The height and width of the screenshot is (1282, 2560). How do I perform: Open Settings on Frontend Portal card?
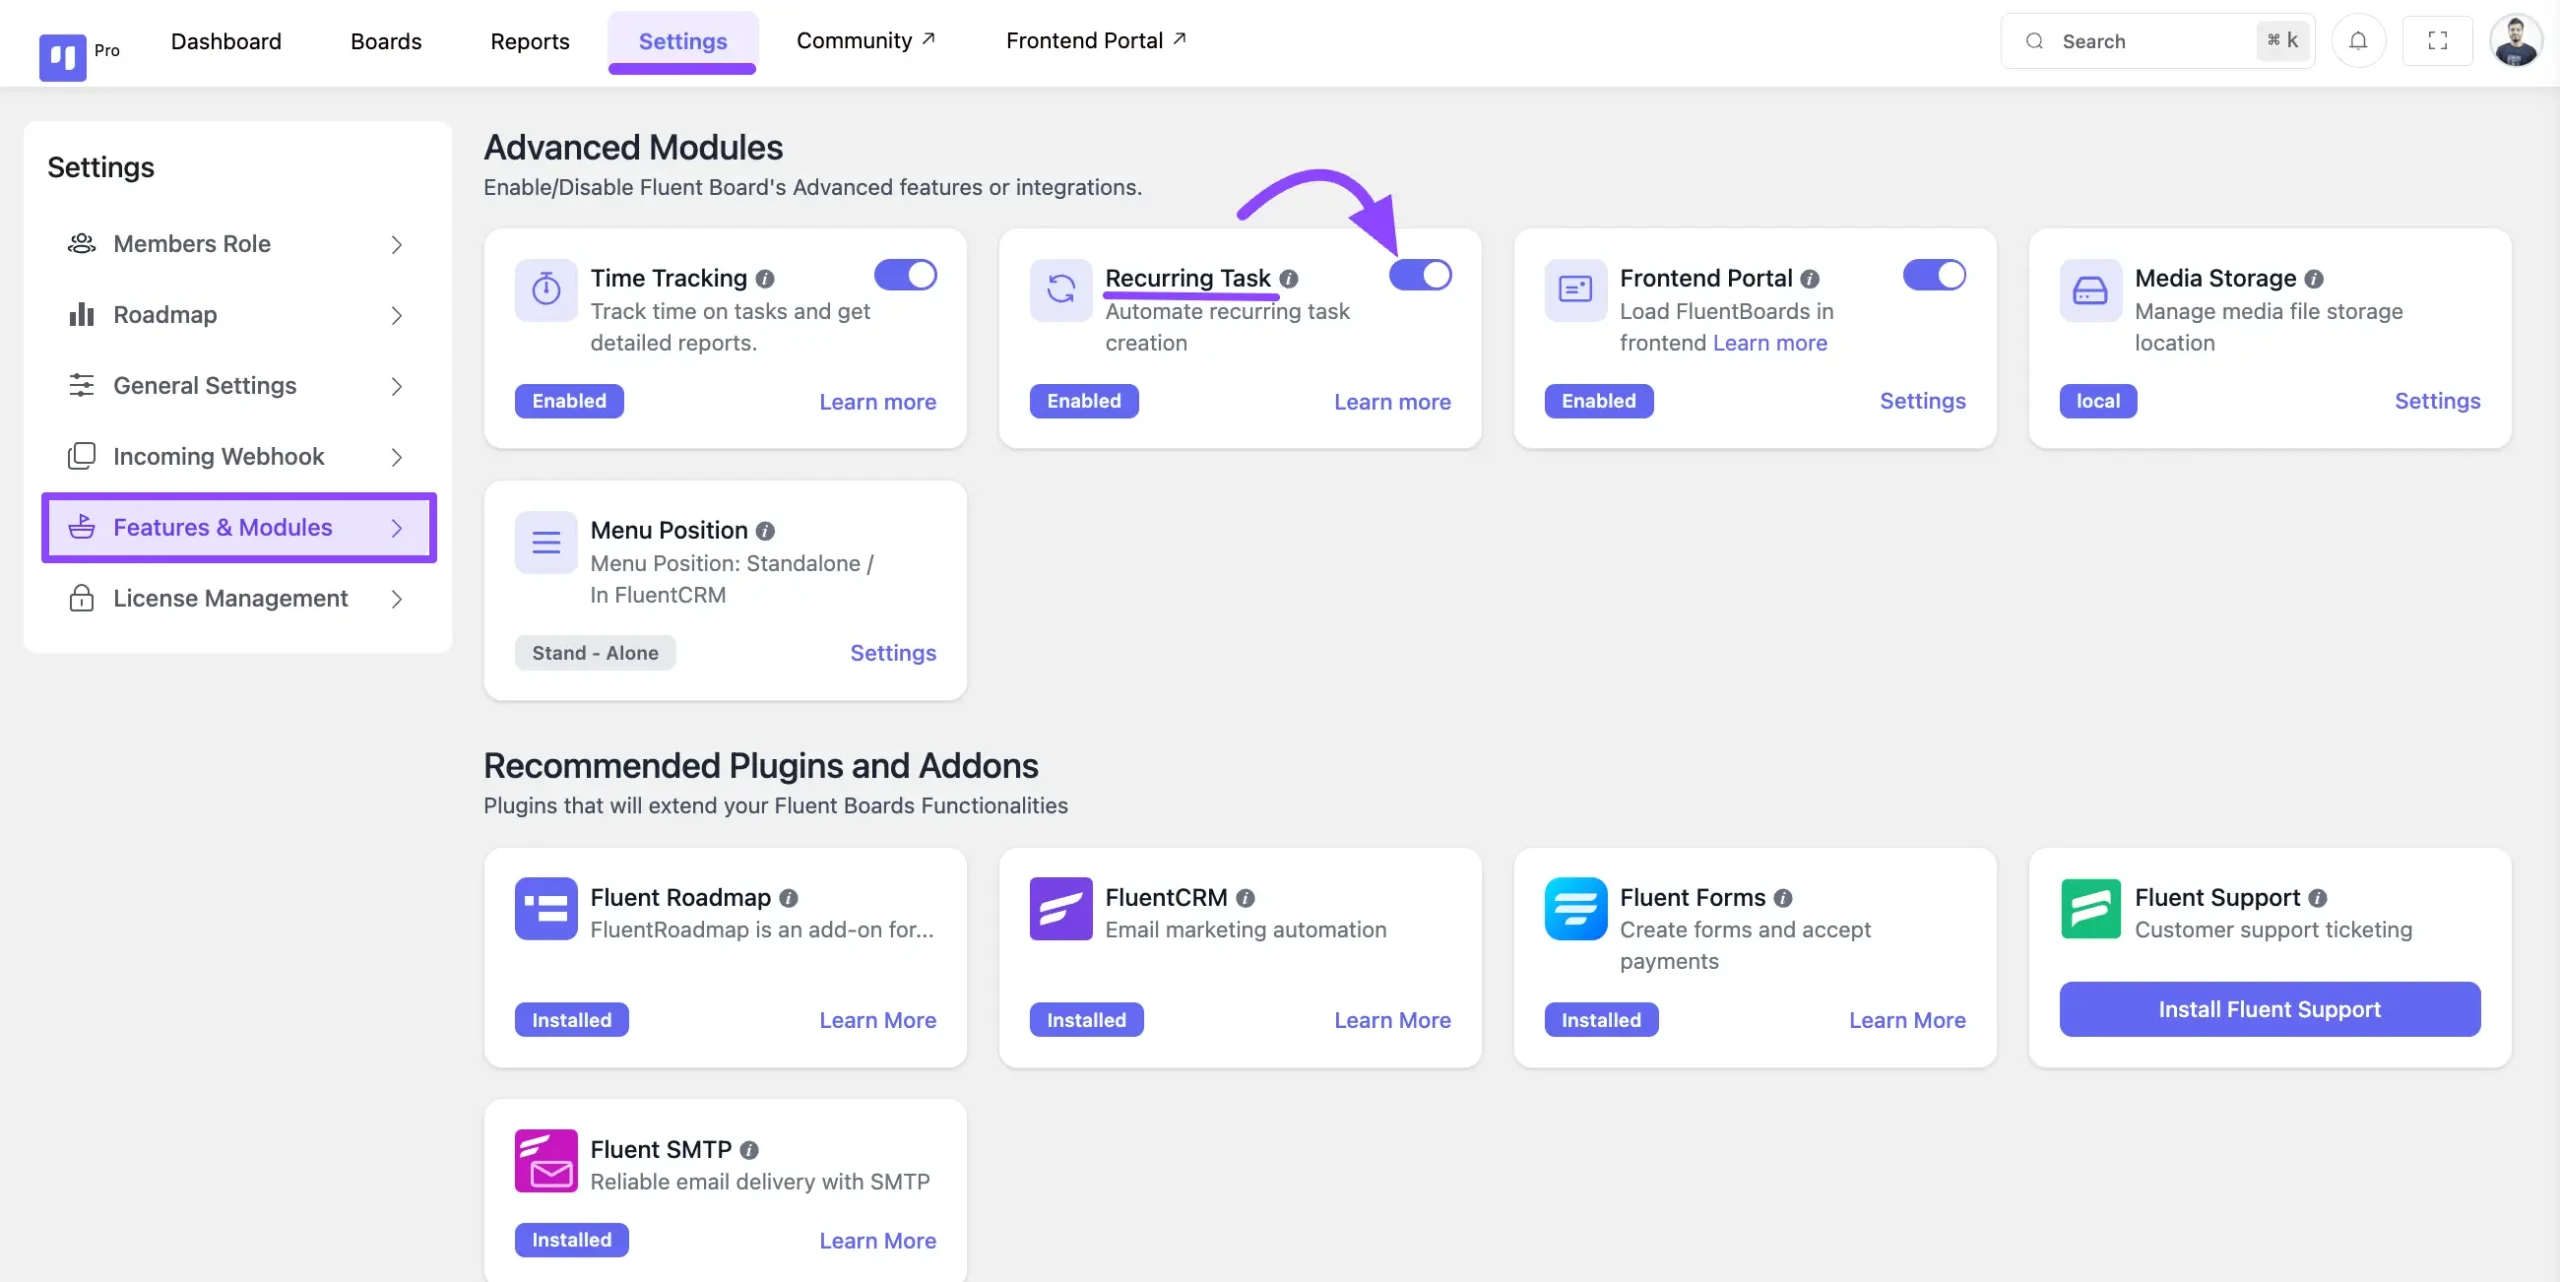tap(1922, 401)
